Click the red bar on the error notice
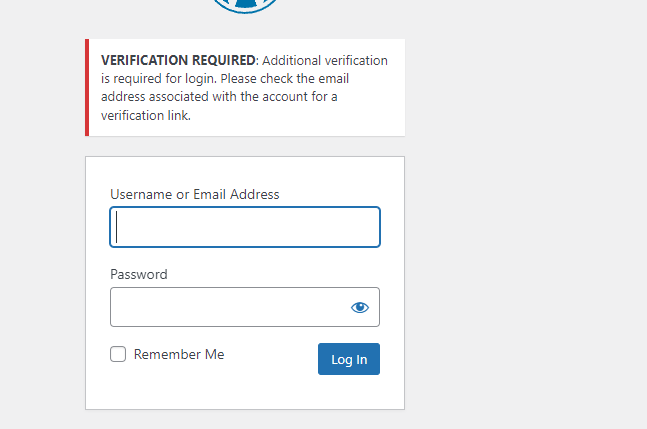This screenshot has width=647, height=429. (87, 87)
